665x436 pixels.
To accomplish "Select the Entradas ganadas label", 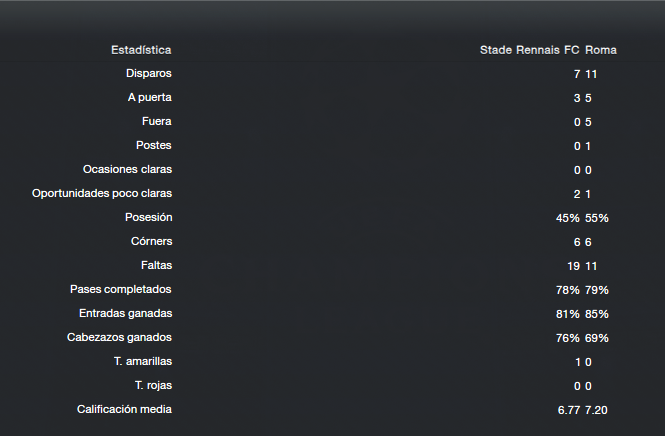I will point(126,313).
